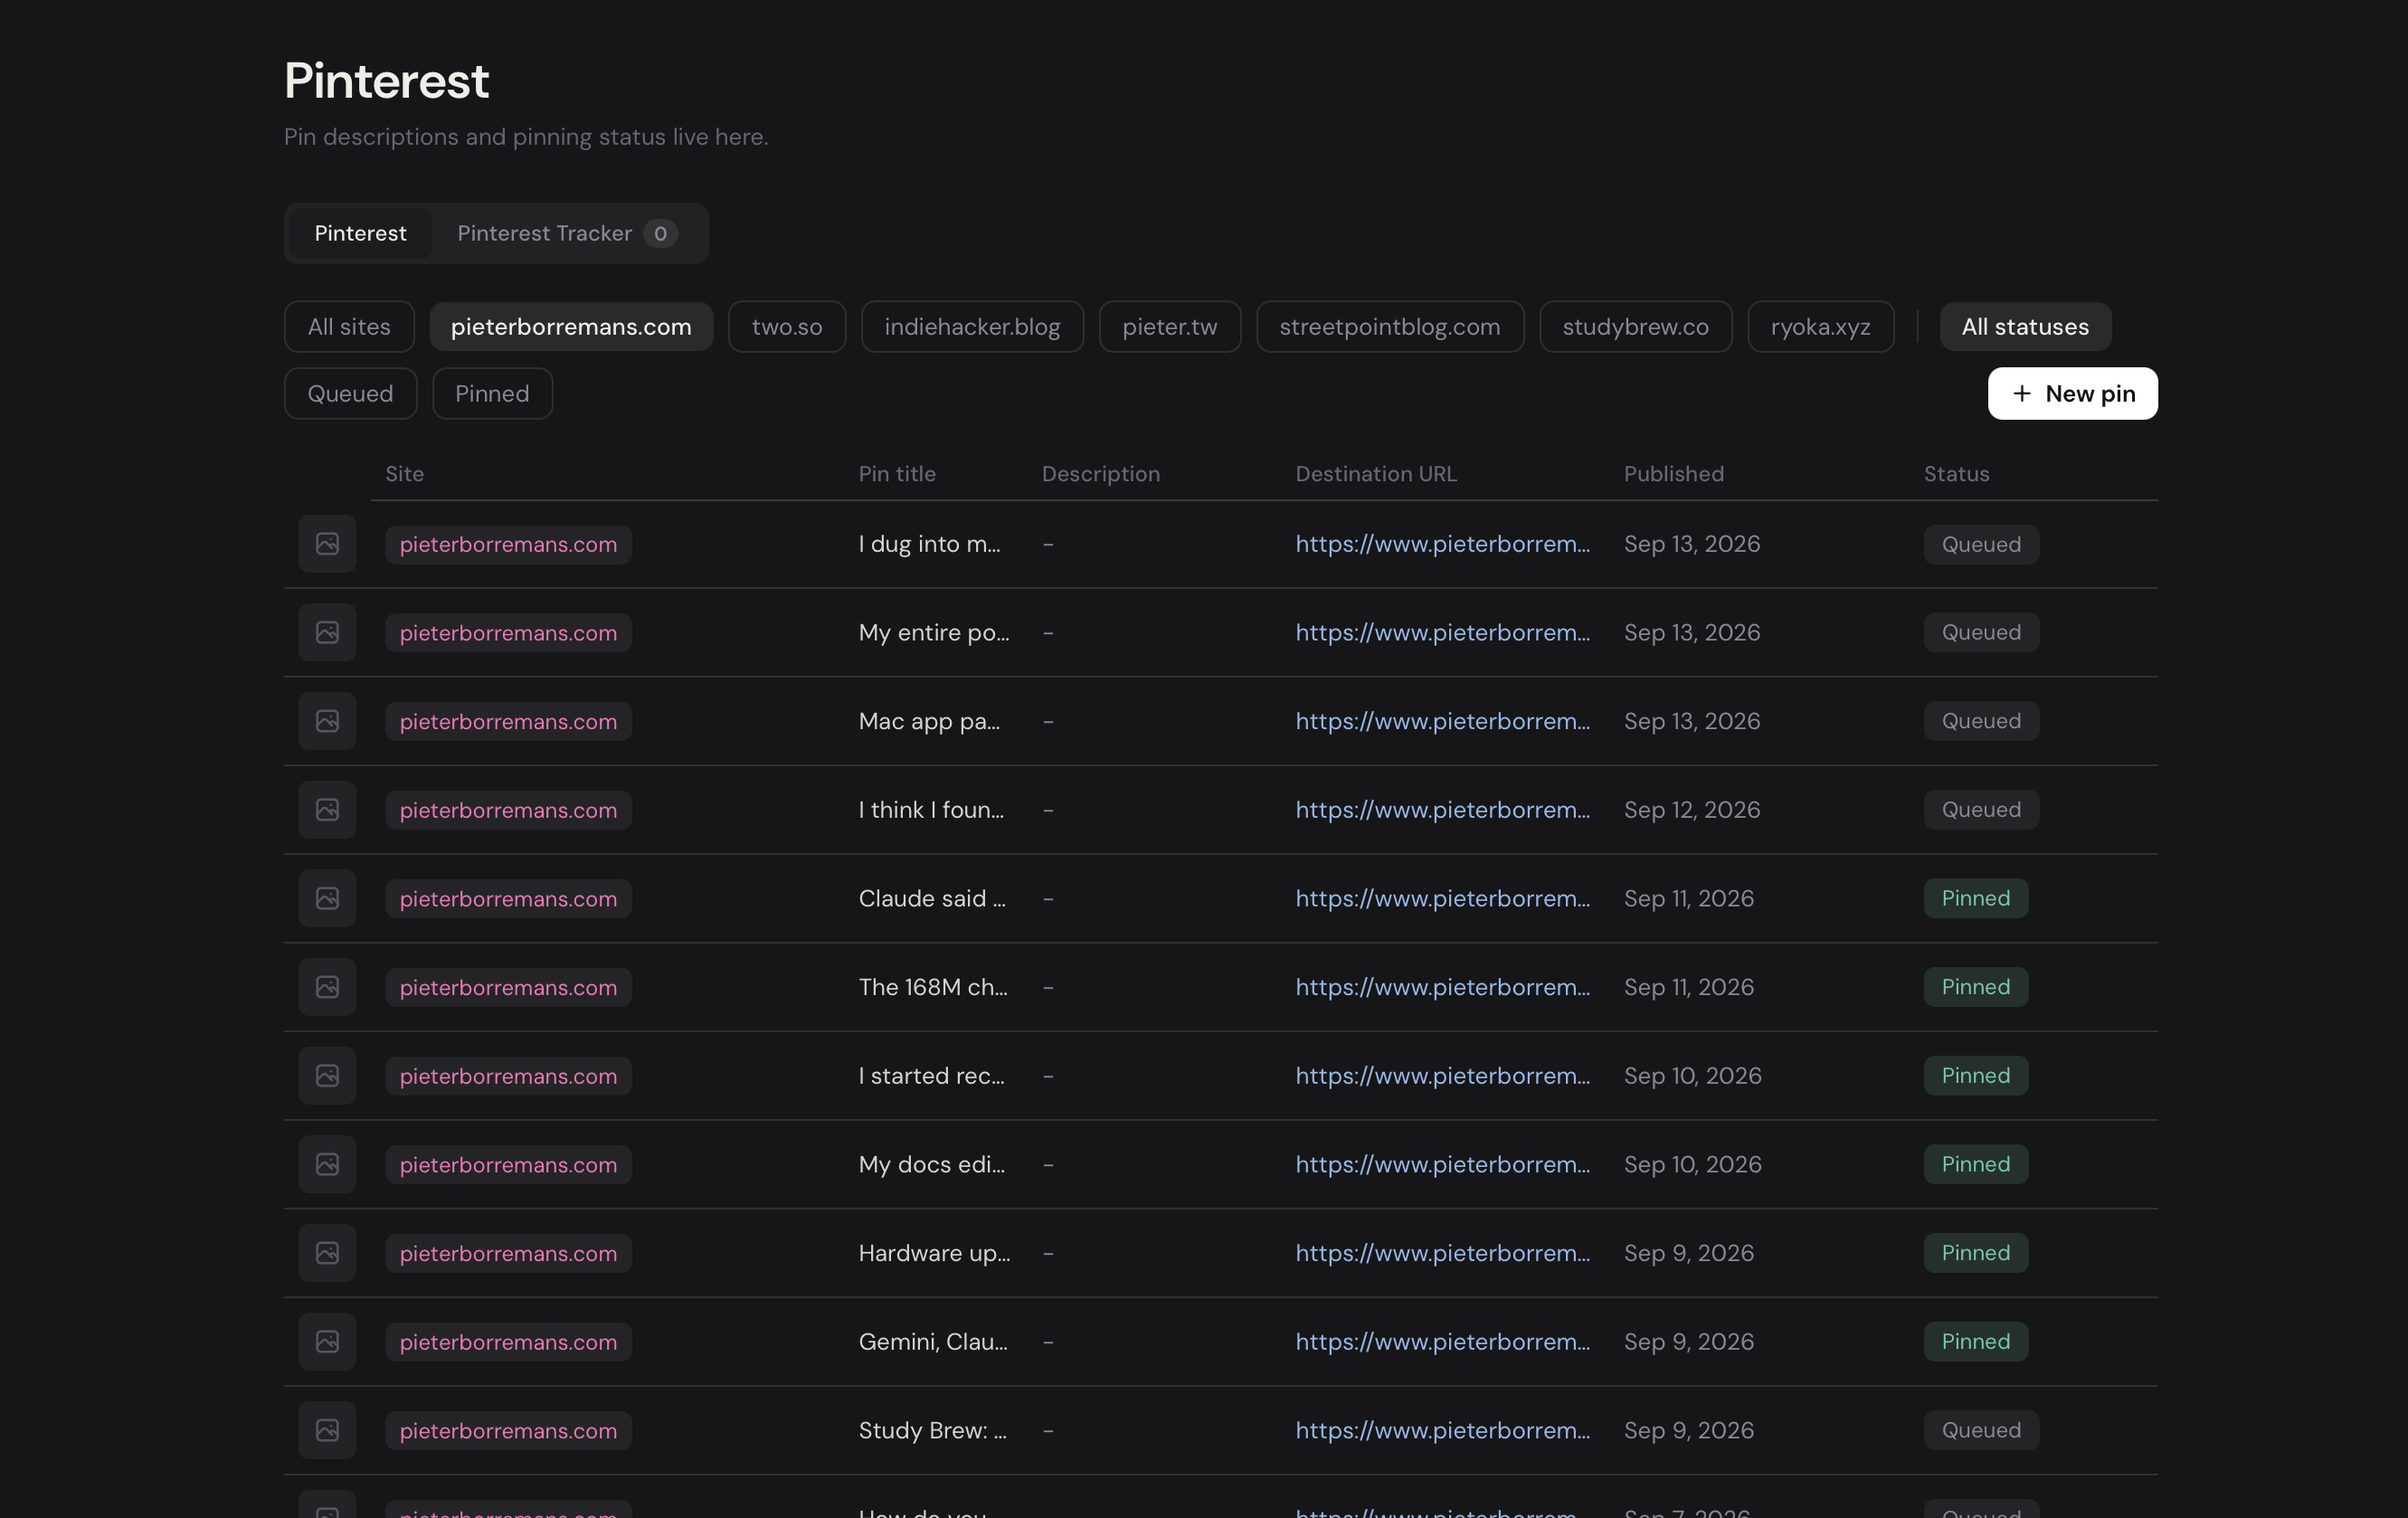The width and height of the screenshot is (2408, 1518).
Task: Open image placeholder for 'Hardware up...' pin
Action: 327,1253
